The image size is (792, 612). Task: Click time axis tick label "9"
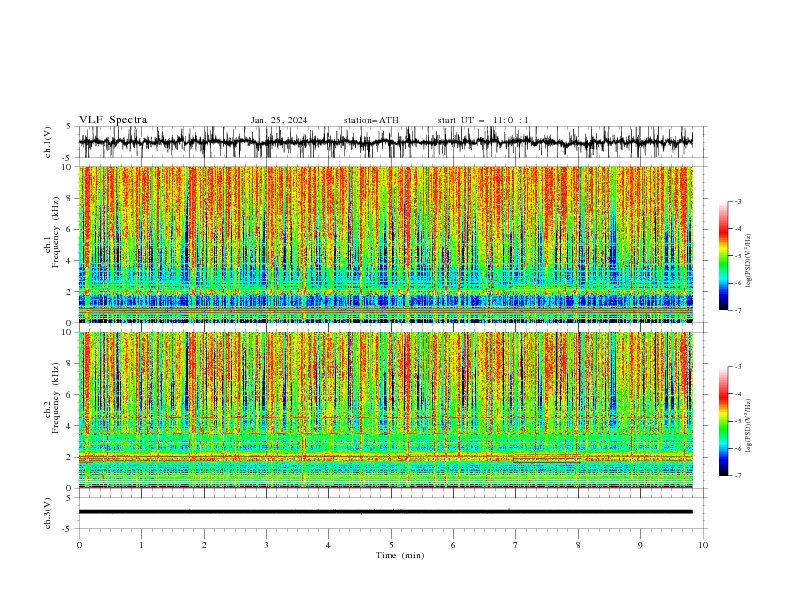click(x=640, y=545)
